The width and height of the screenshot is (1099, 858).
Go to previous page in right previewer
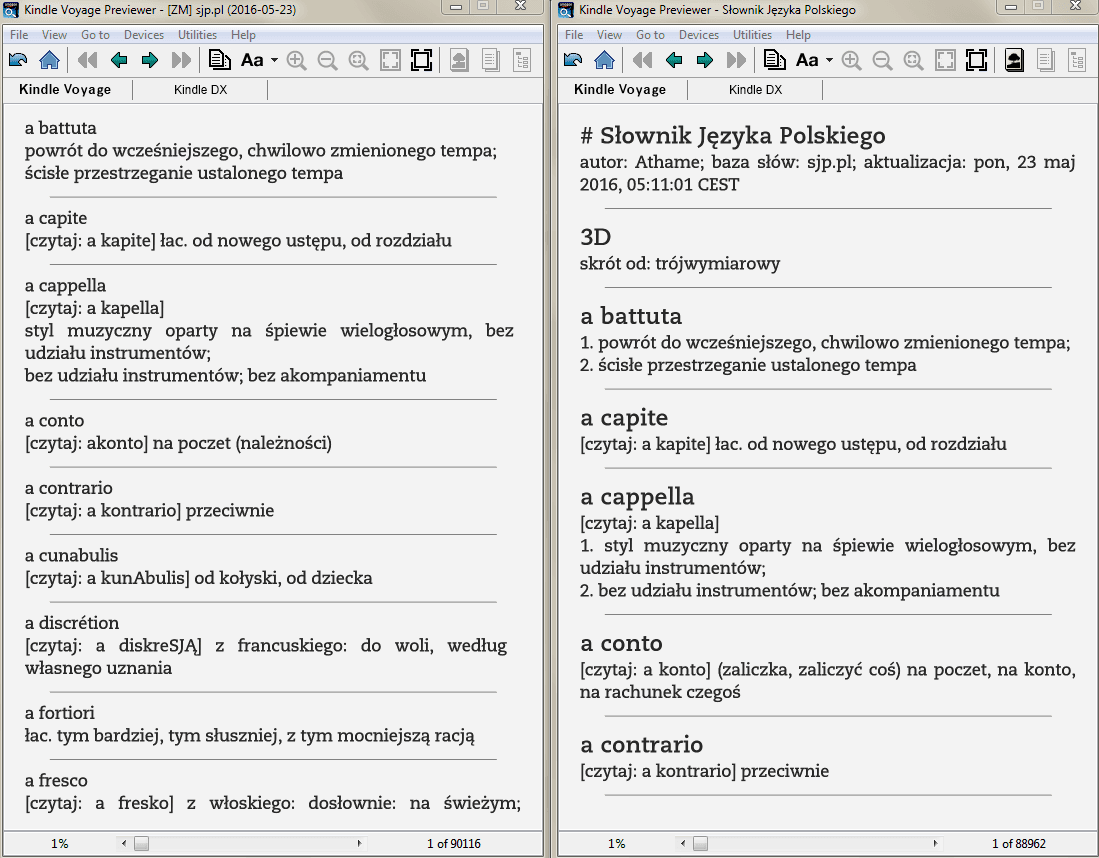pyautogui.click(x=674, y=60)
